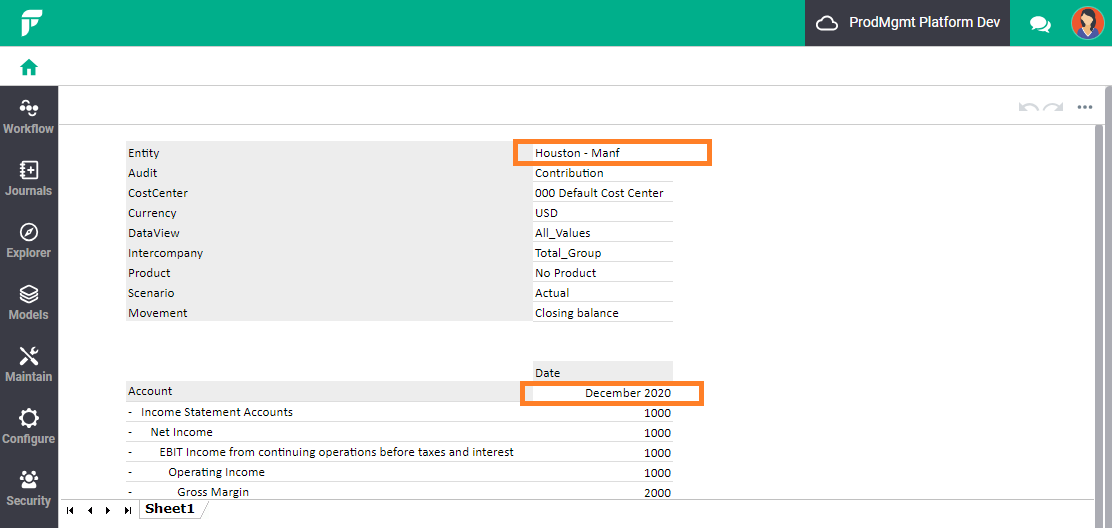Click the ProdMgmt Platform Dev environment button
This screenshot has width=1112, height=528.
907,23
